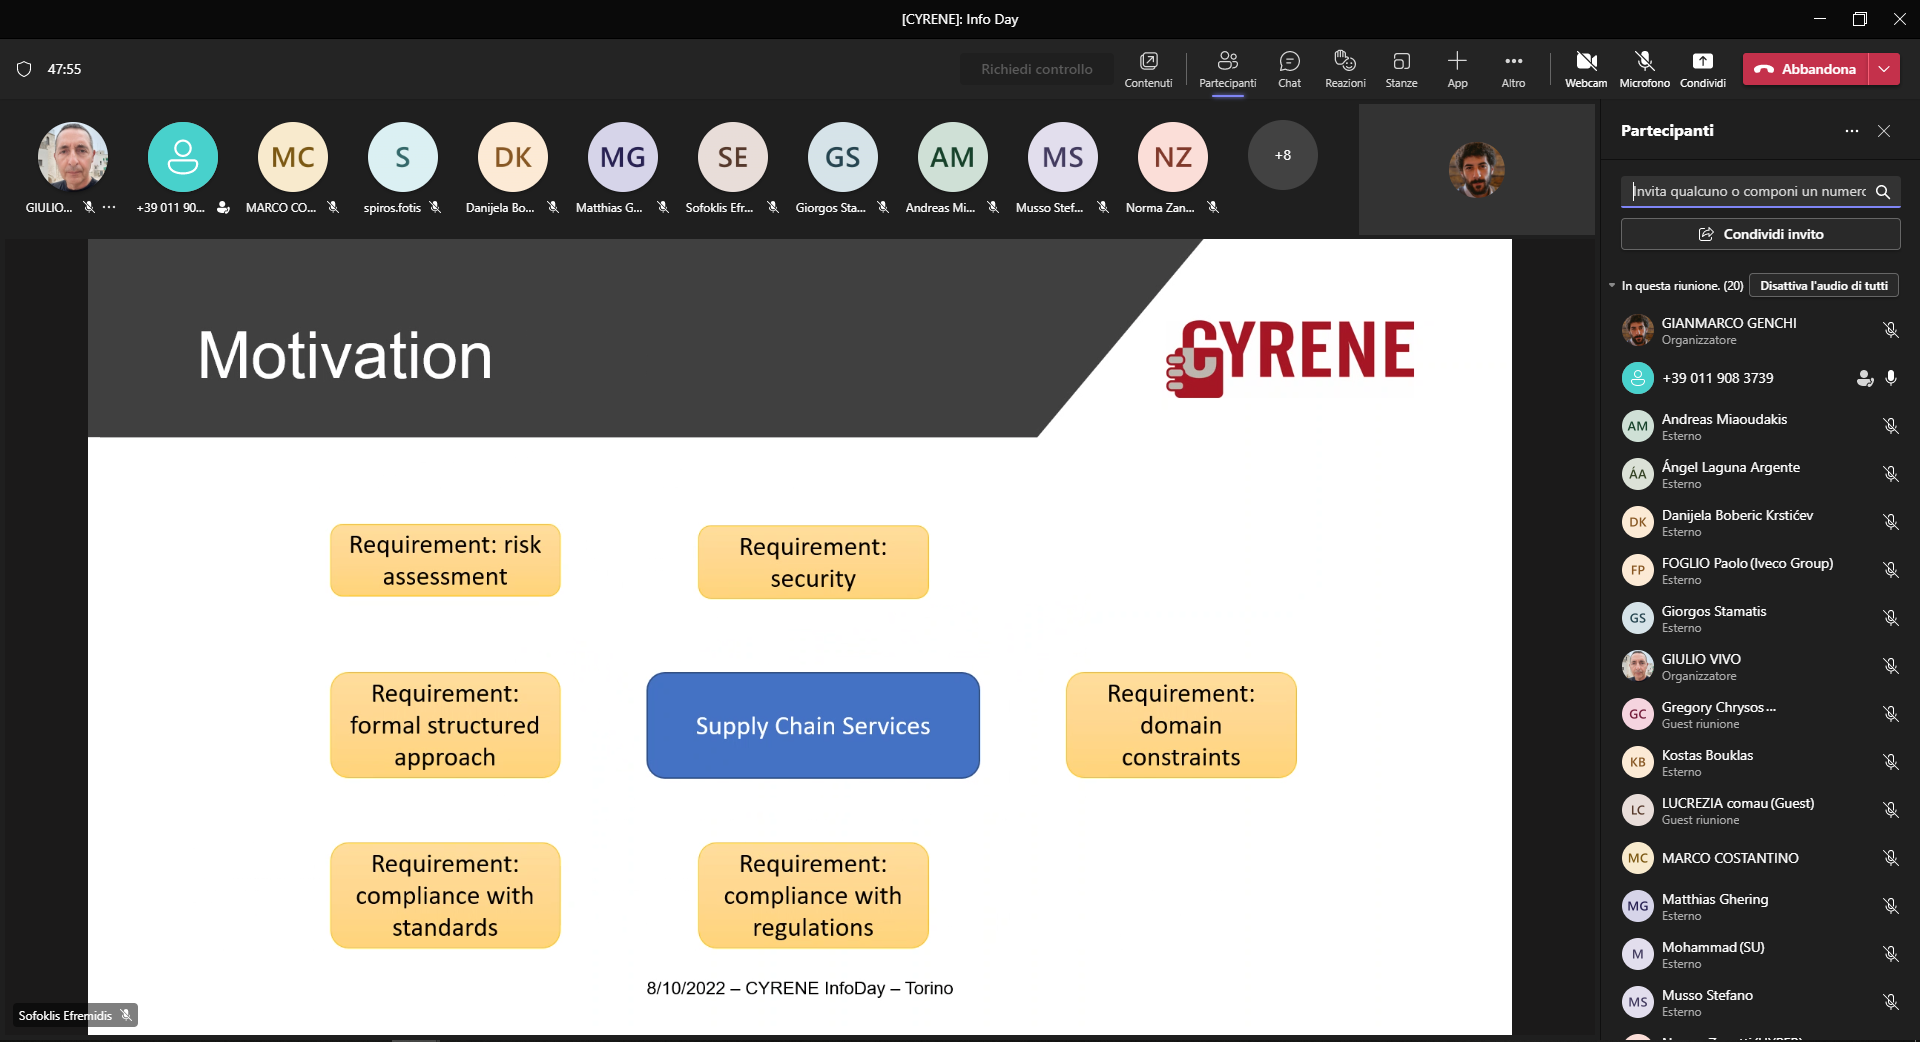Click Condividi invito button

point(1760,234)
